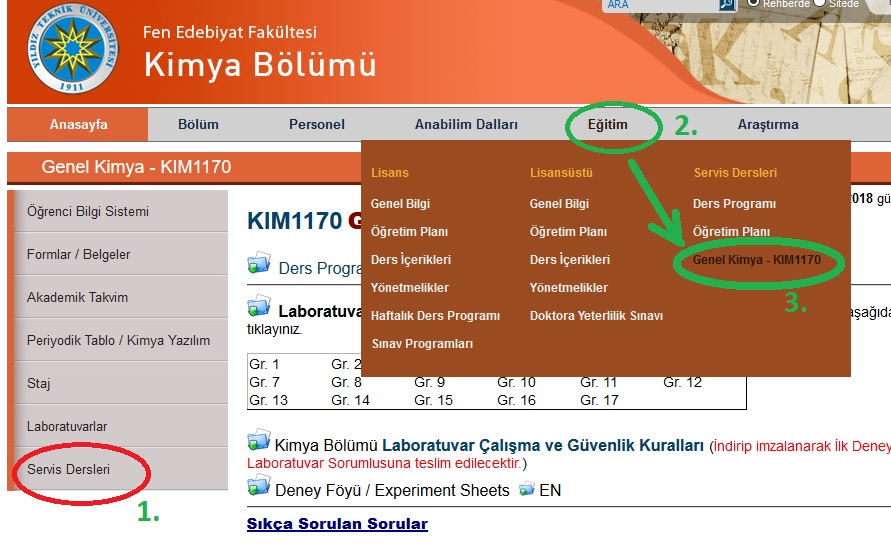891x545 pixels.
Task: Open the Personel dropdown menu
Action: [317, 125]
